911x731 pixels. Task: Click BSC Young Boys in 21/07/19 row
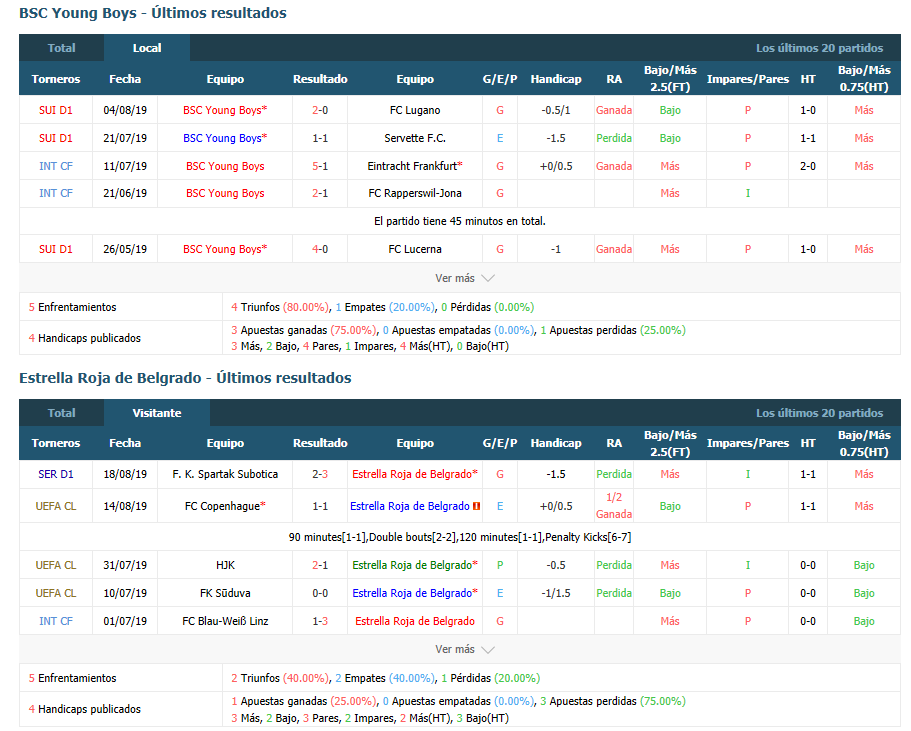click(225, 138)
